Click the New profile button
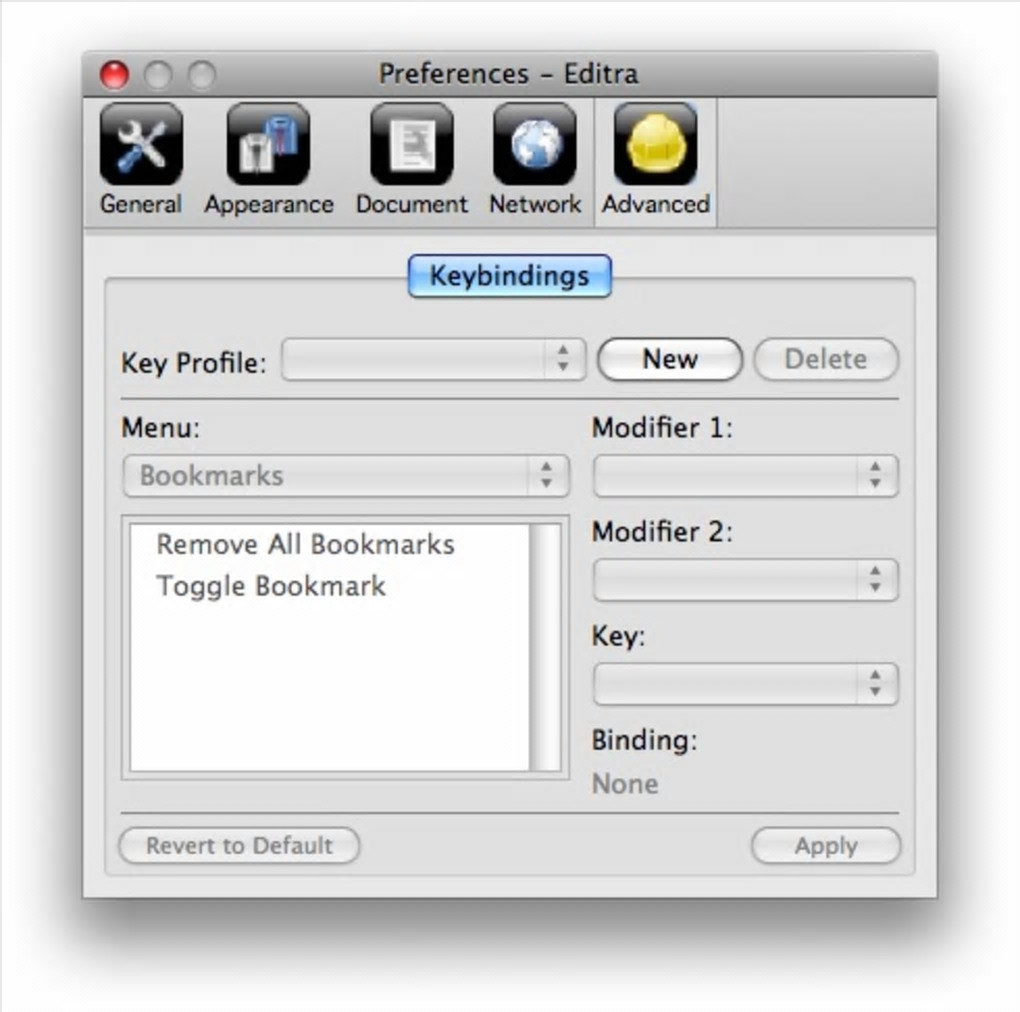Image resolution: width=1020 pixels, height=1012 pixels. pos(670,359)
